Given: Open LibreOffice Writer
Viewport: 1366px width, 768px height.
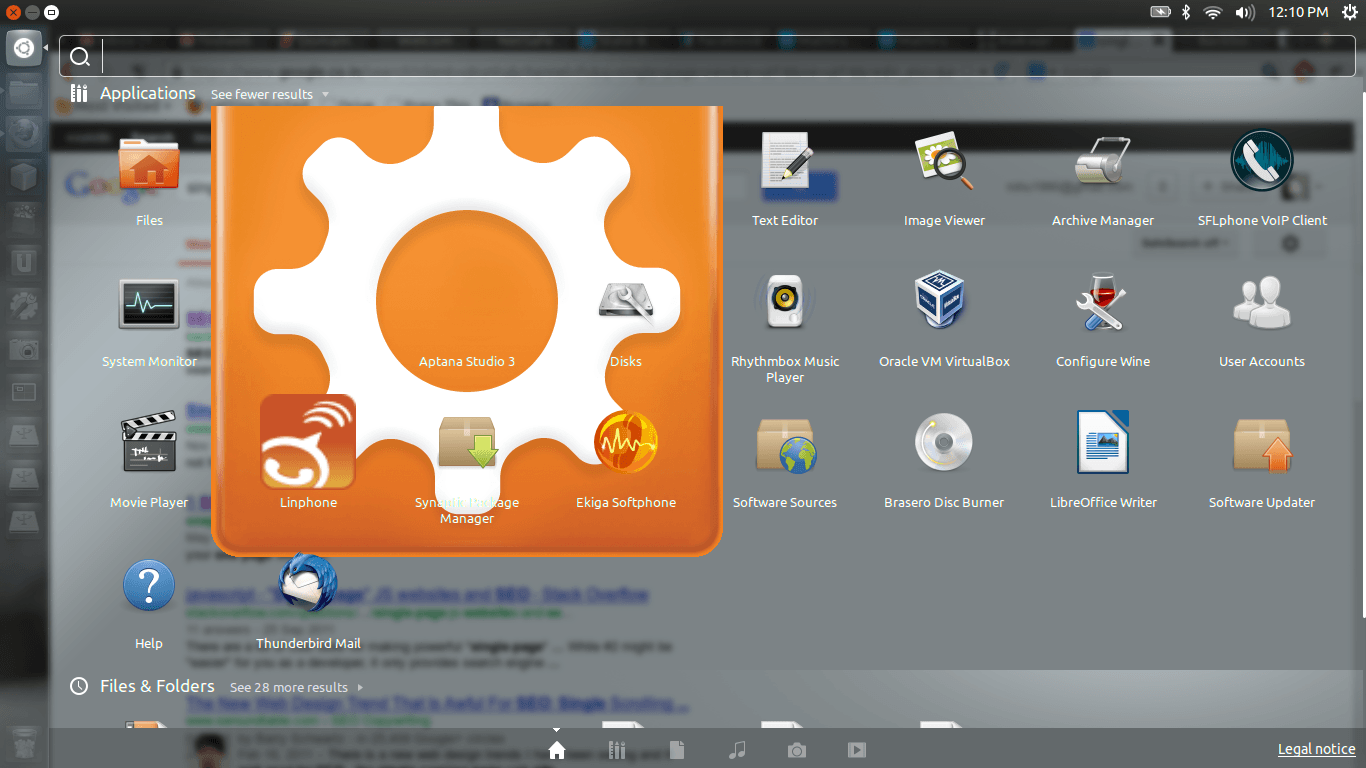Looking at the screenshot, I should click(1103, 442).
